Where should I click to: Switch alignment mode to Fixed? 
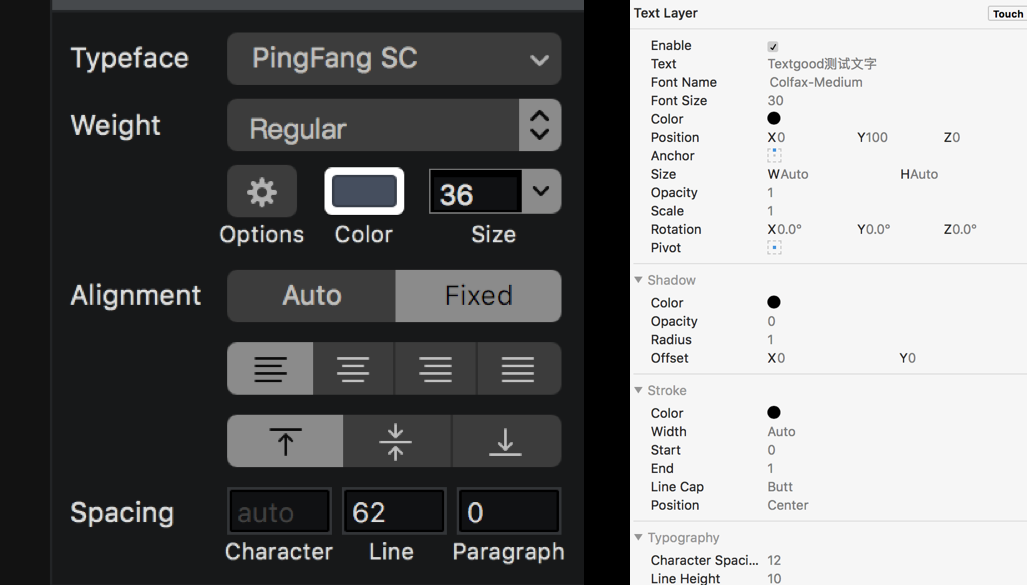pos(478,296)
